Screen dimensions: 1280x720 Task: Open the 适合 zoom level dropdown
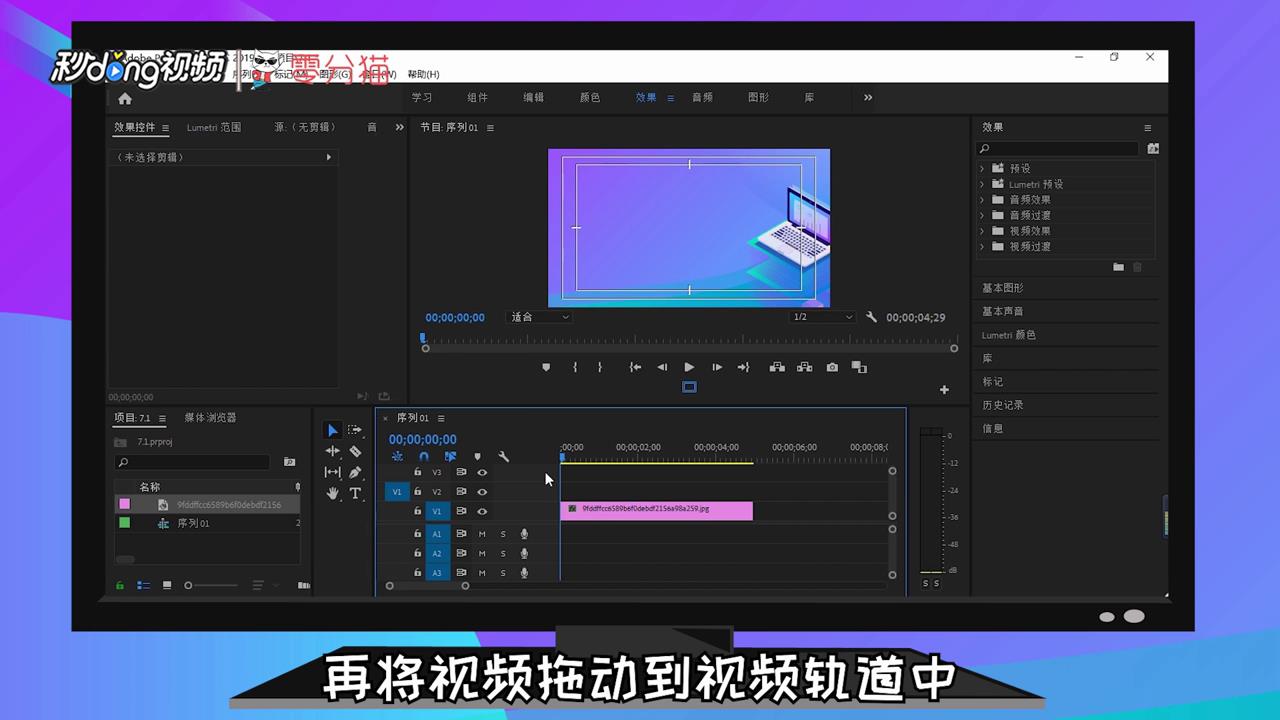click(x=540, y=317)
